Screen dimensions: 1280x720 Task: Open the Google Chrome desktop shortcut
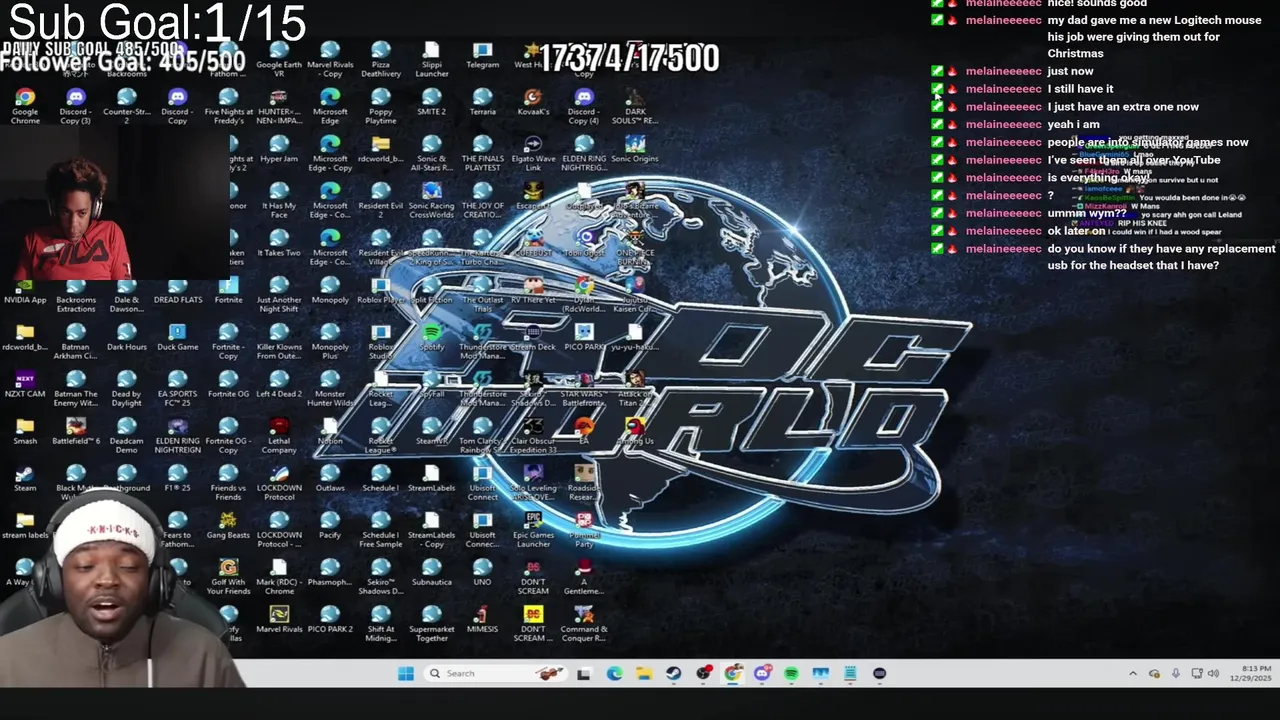pos(25,105)
